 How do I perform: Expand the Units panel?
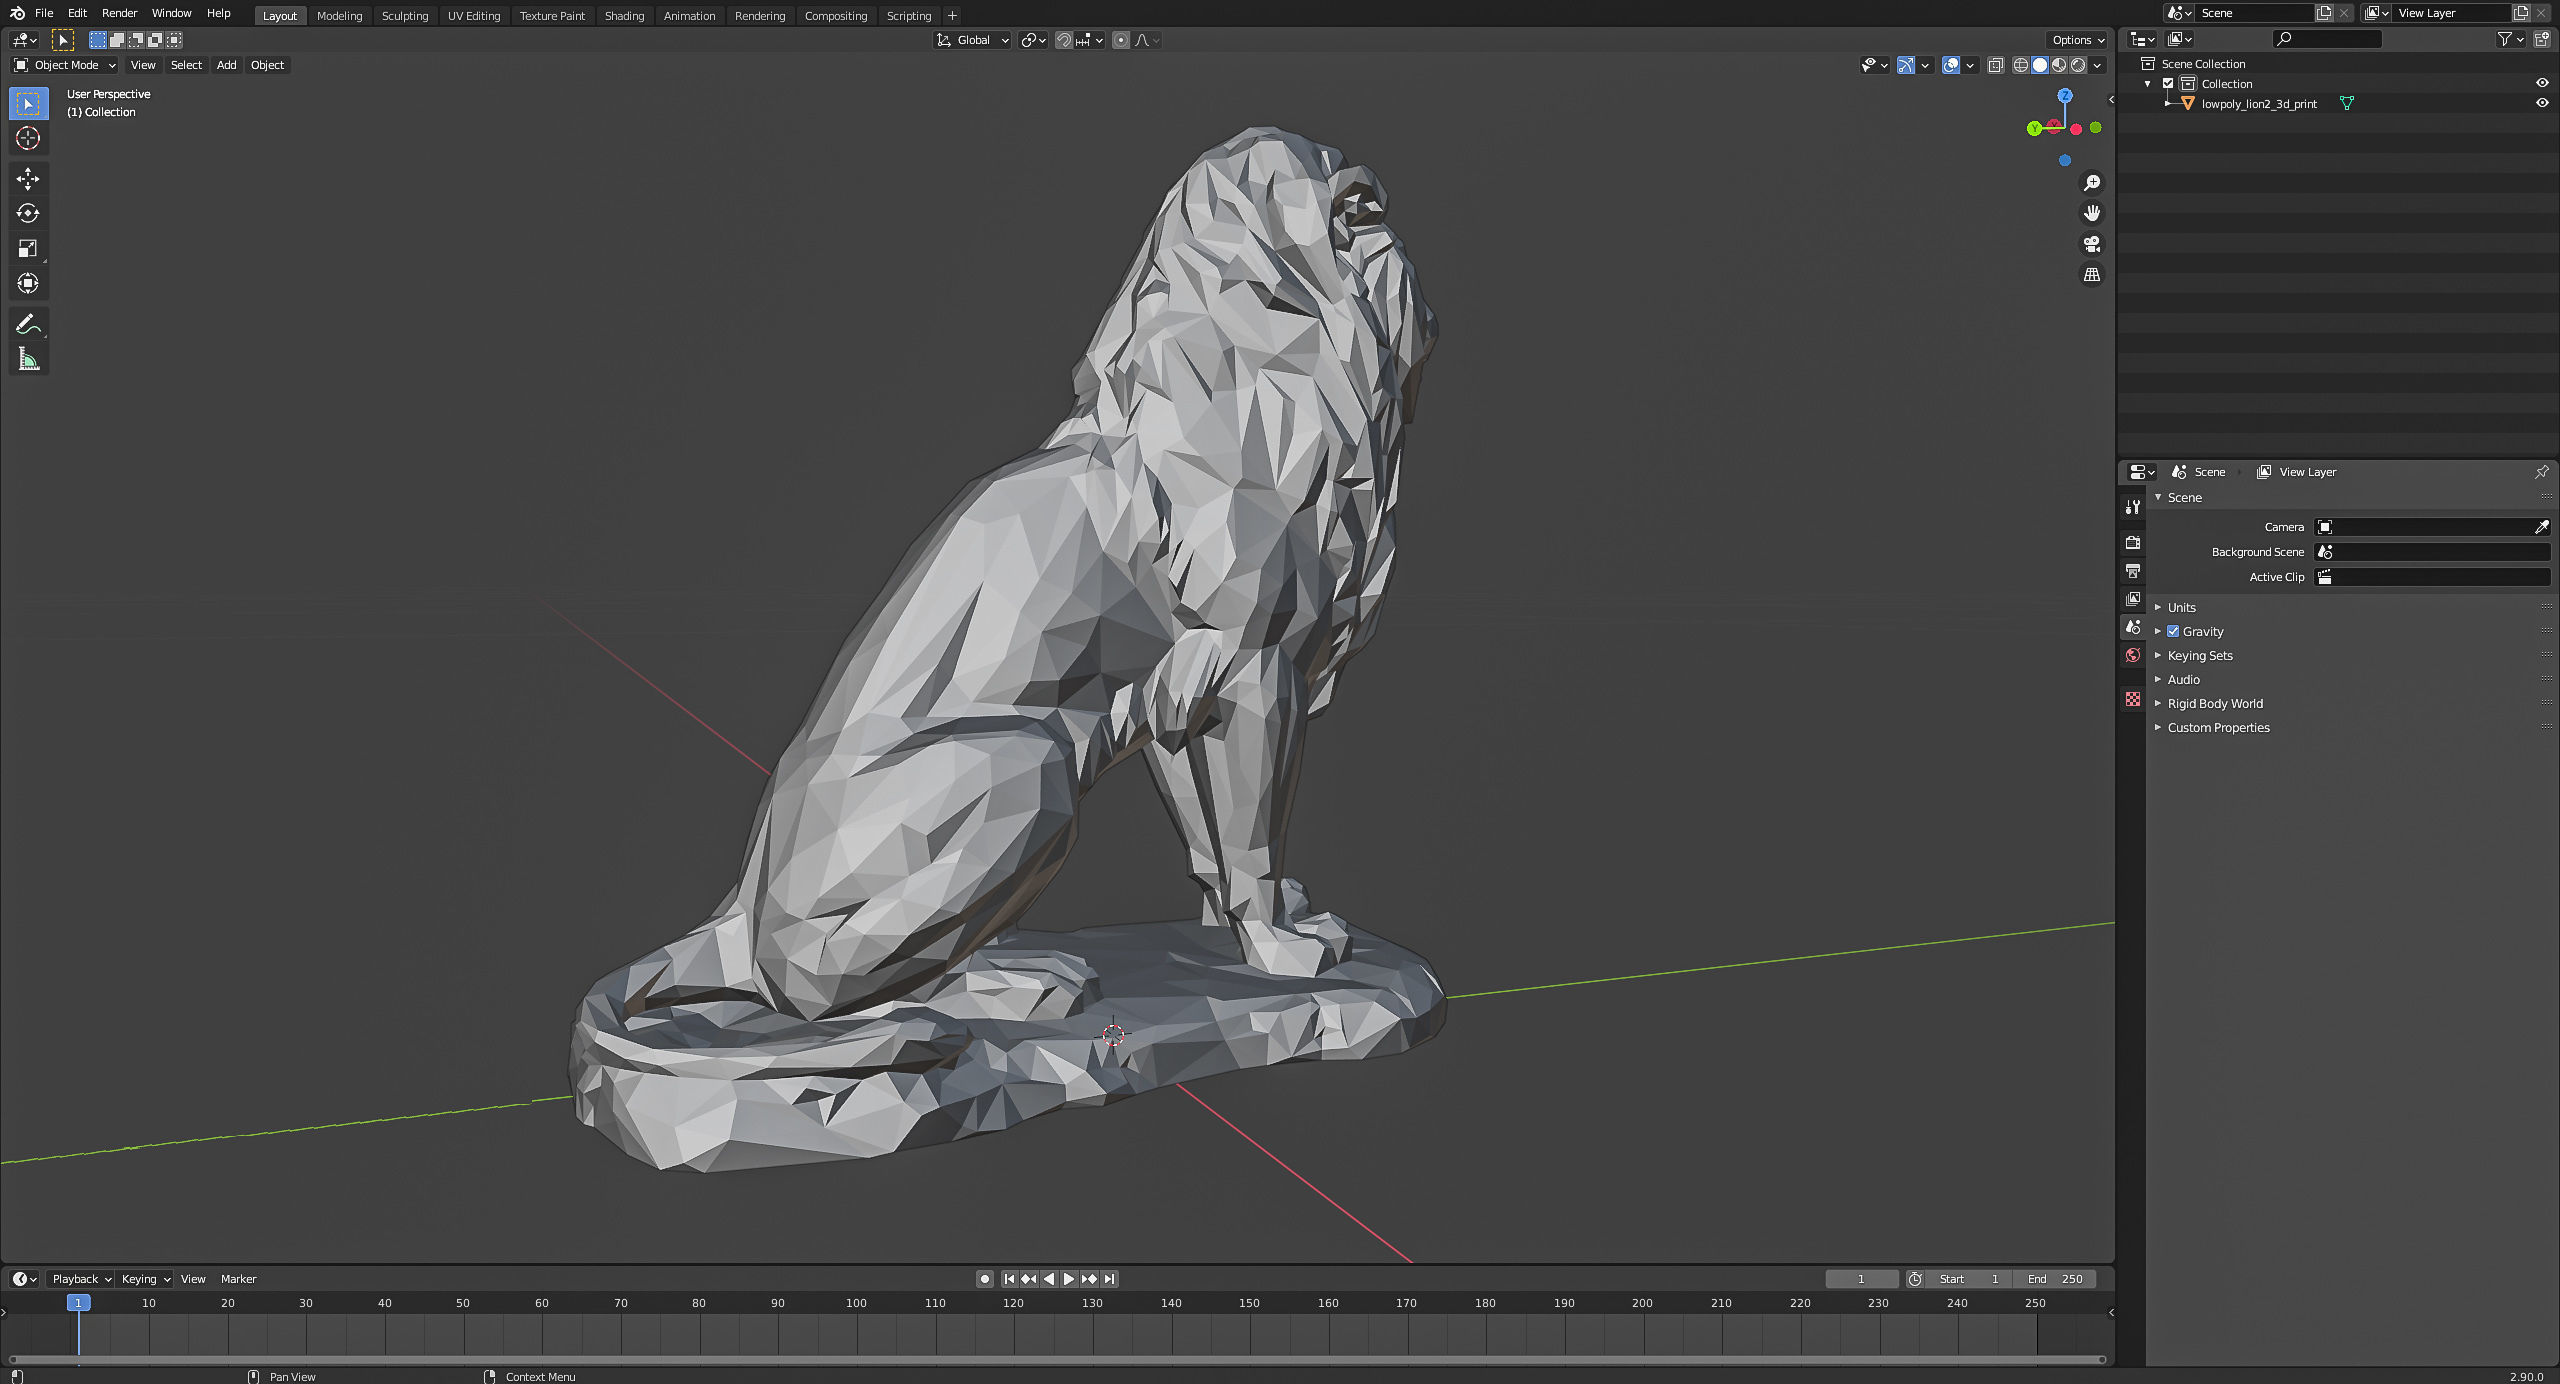click(2181, 607)
